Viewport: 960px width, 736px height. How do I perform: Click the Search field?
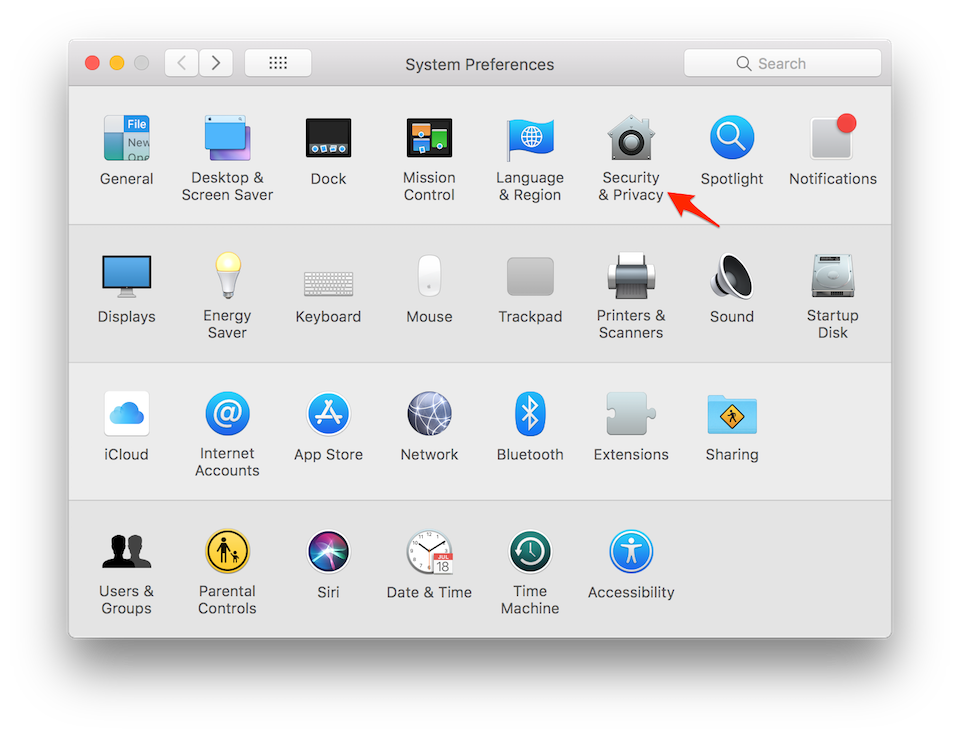coord(782,62)
